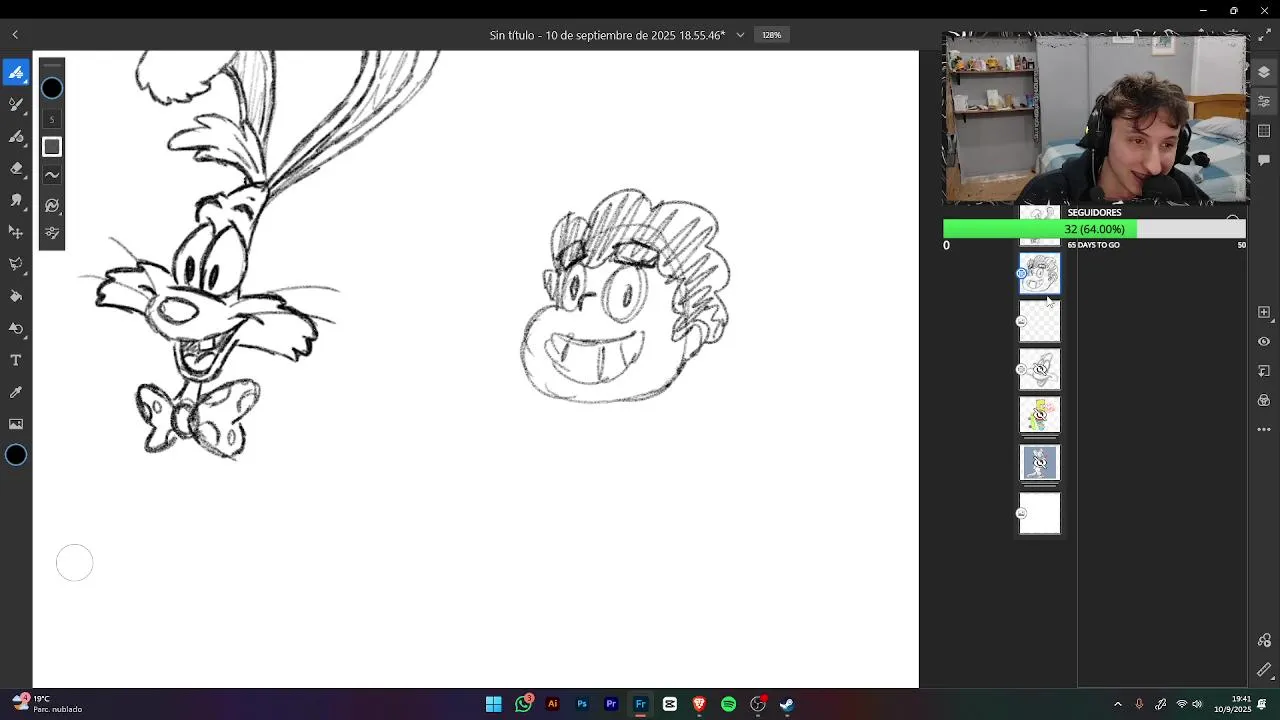This screenshot has width=1280, height=720.
Task: Select the Text tool
Action: pyautogui.click(x=16, y=360)
